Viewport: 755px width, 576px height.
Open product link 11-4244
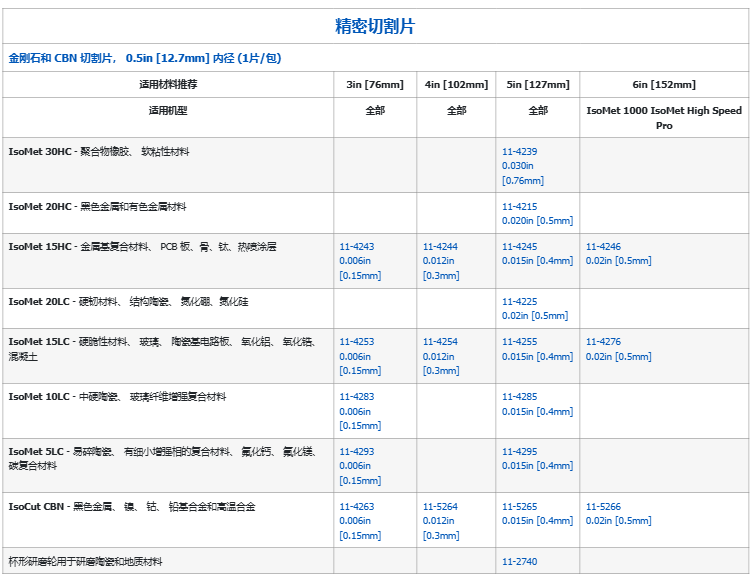(x=440, y=247)
